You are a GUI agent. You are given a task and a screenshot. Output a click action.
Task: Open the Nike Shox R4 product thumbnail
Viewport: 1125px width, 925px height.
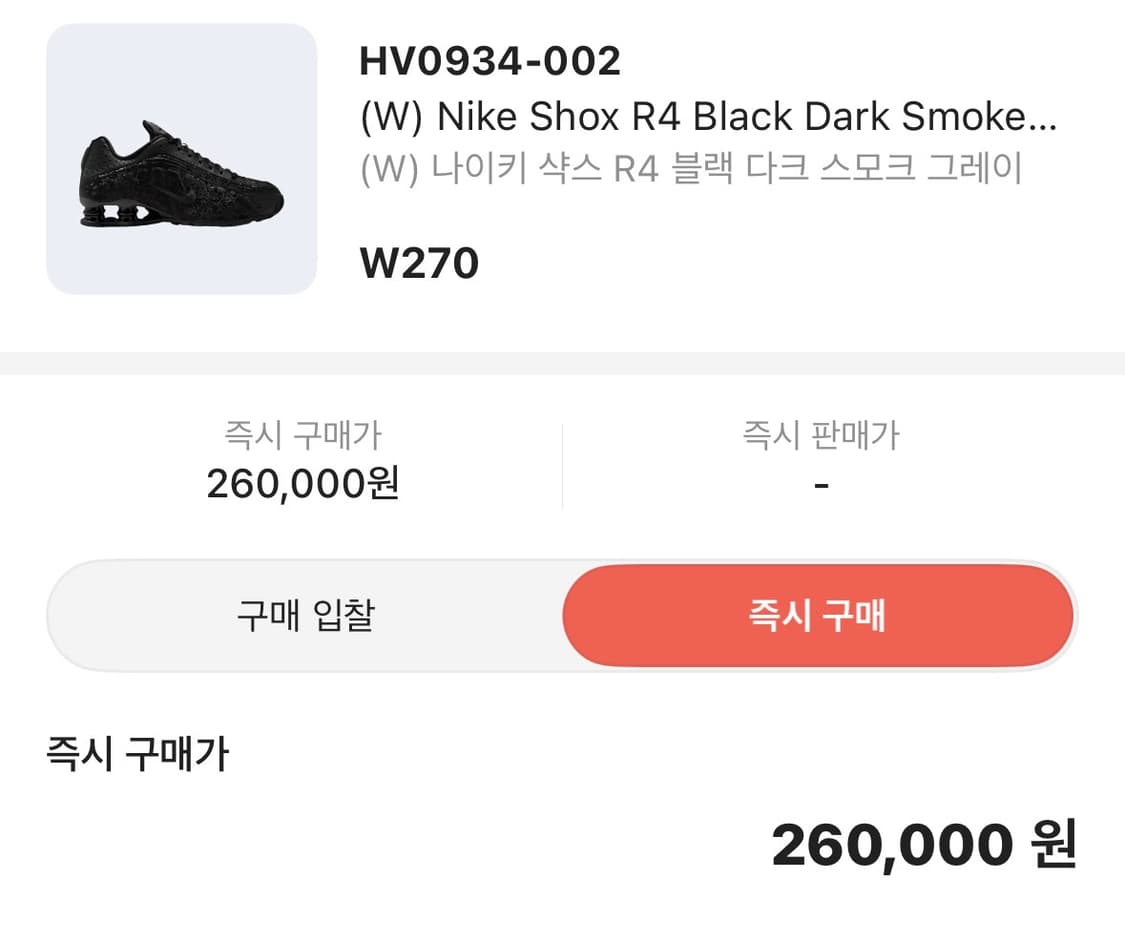(180, 160)
